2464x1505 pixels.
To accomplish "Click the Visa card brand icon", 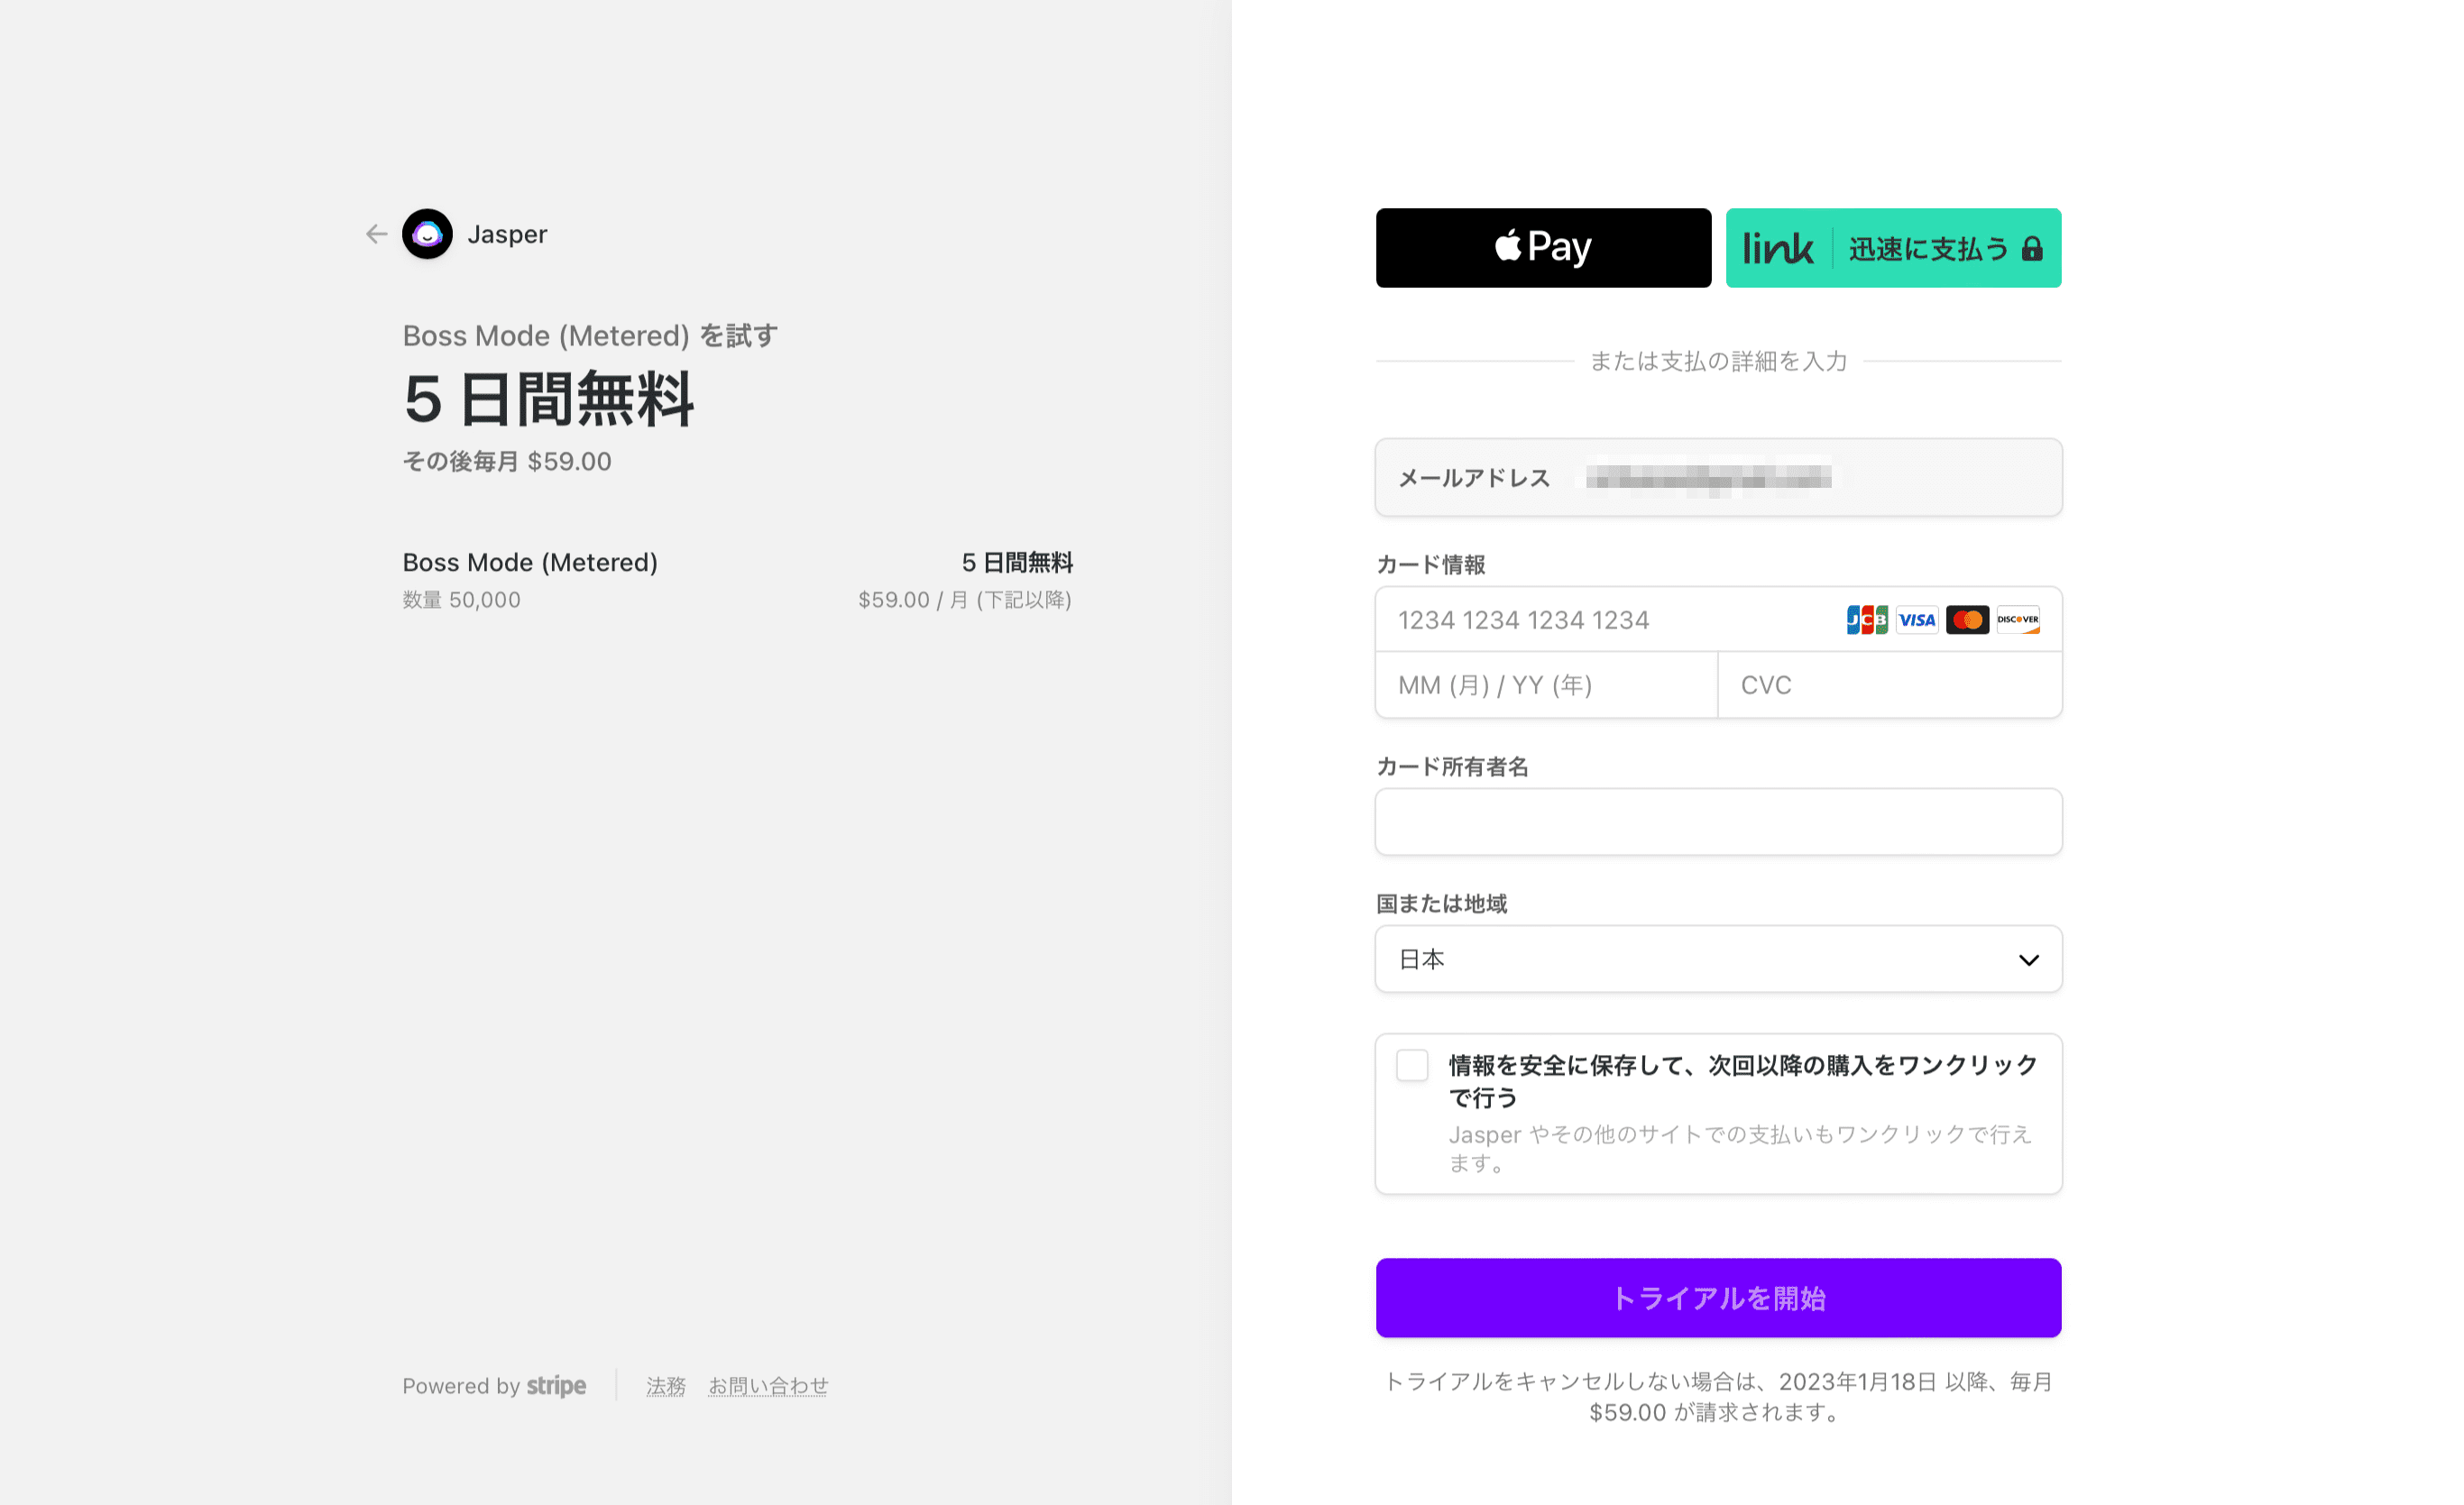I will [x=1917, y=620].
